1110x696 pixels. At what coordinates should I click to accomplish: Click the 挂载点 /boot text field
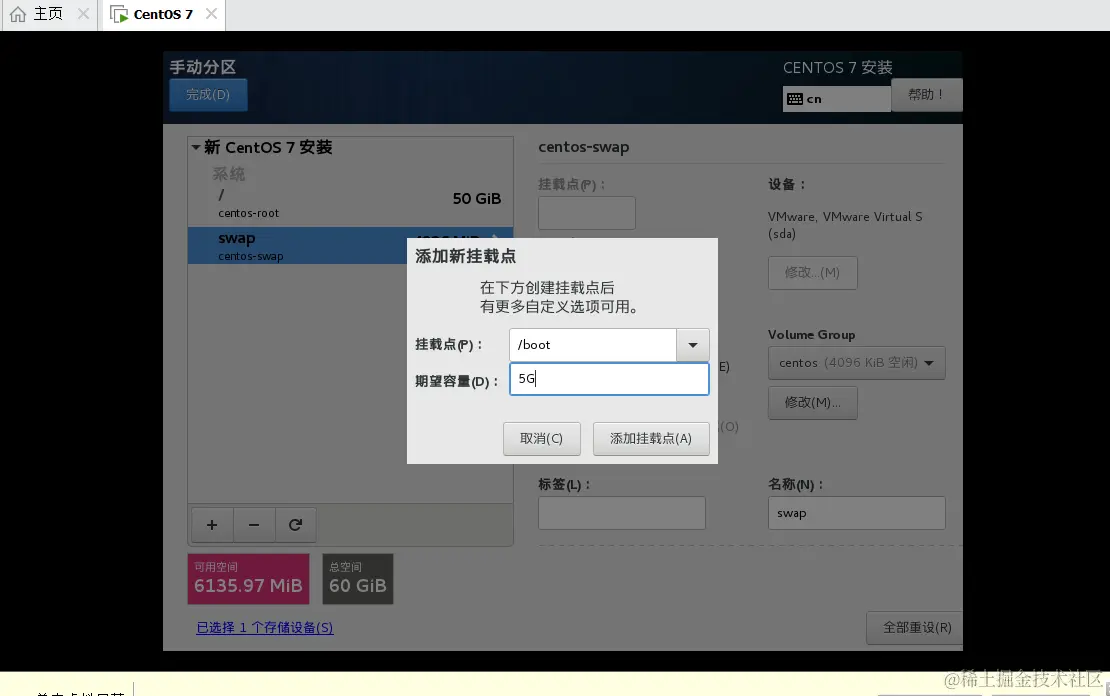pos(593,345)
